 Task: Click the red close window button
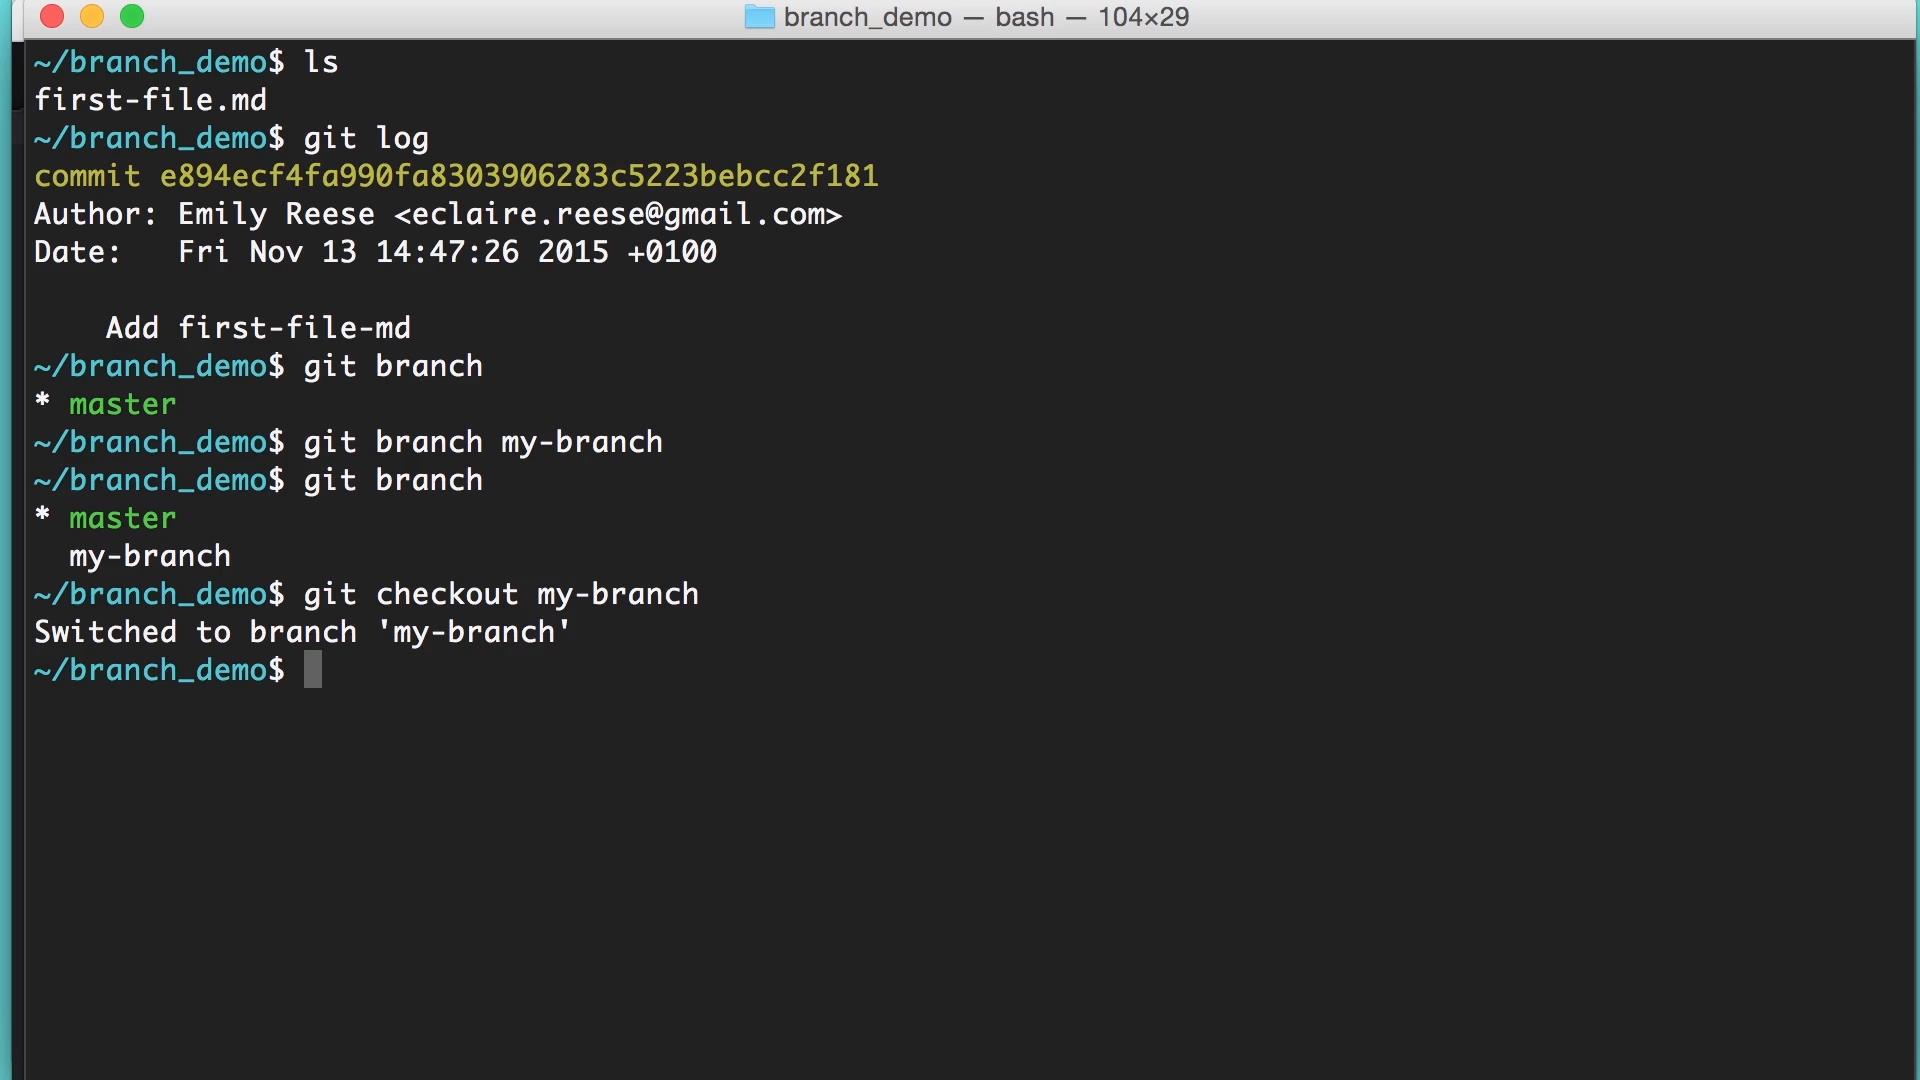52,16
